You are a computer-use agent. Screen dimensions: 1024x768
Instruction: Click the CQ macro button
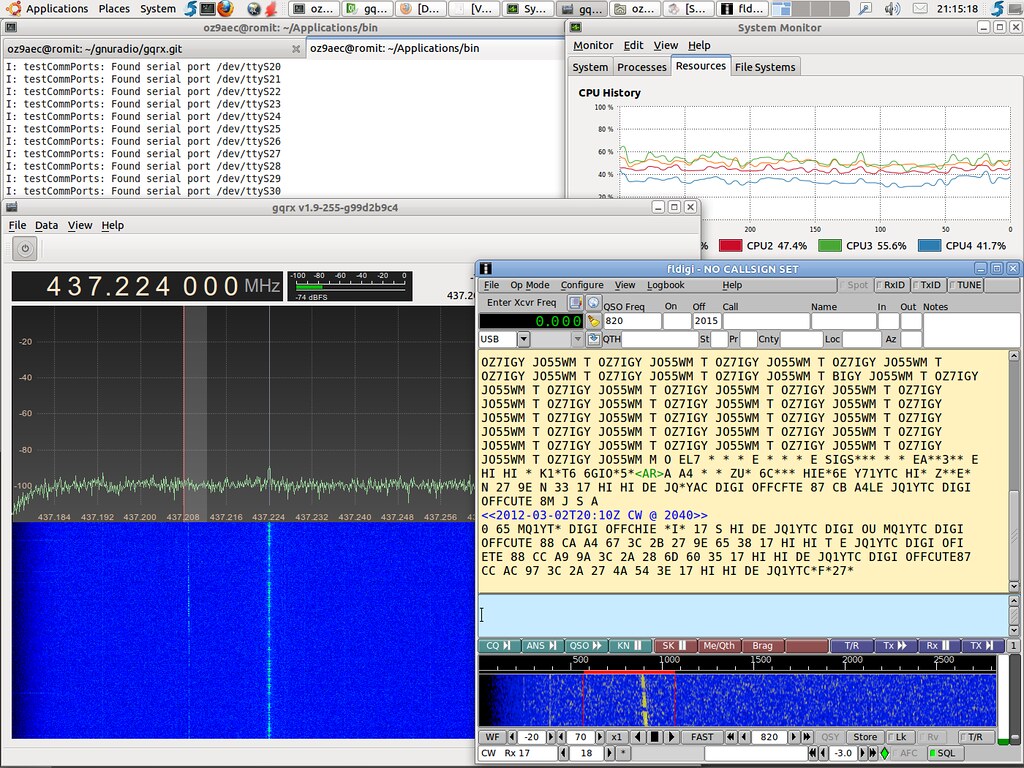(x=498, y=646)
